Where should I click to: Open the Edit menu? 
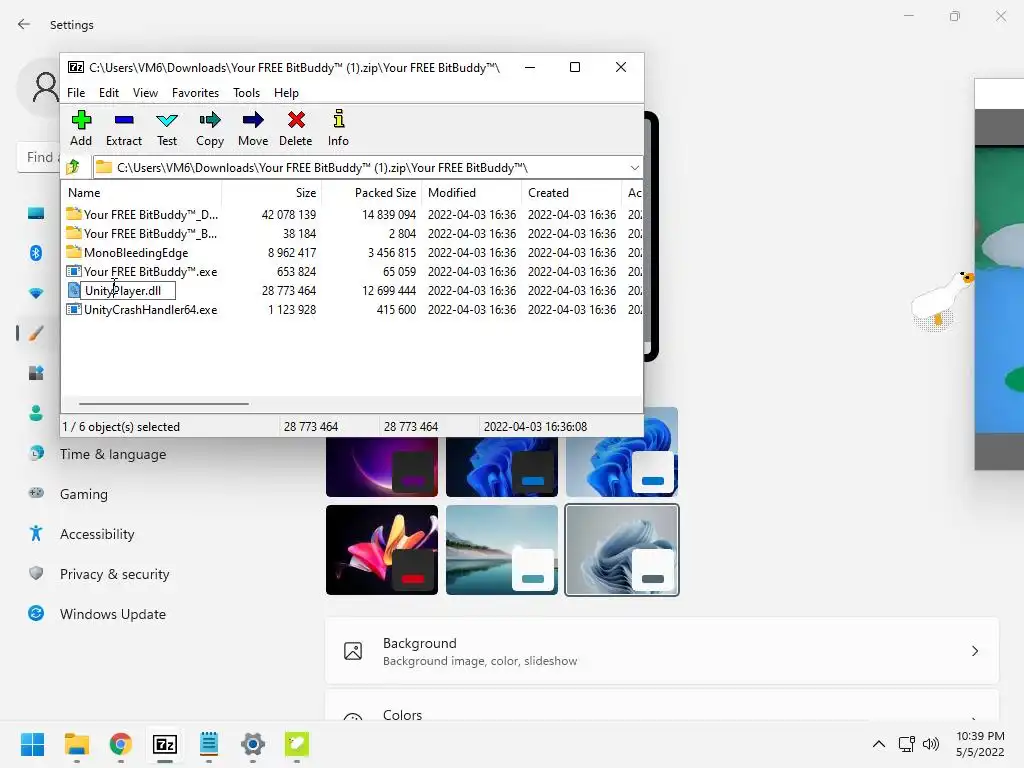point(108,93)
